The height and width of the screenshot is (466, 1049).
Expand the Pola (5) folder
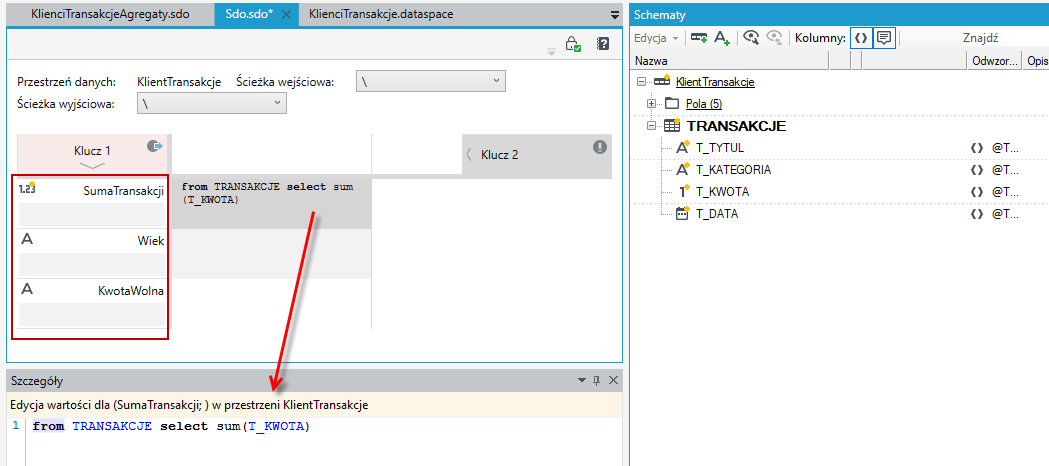(x=652, y=104)
